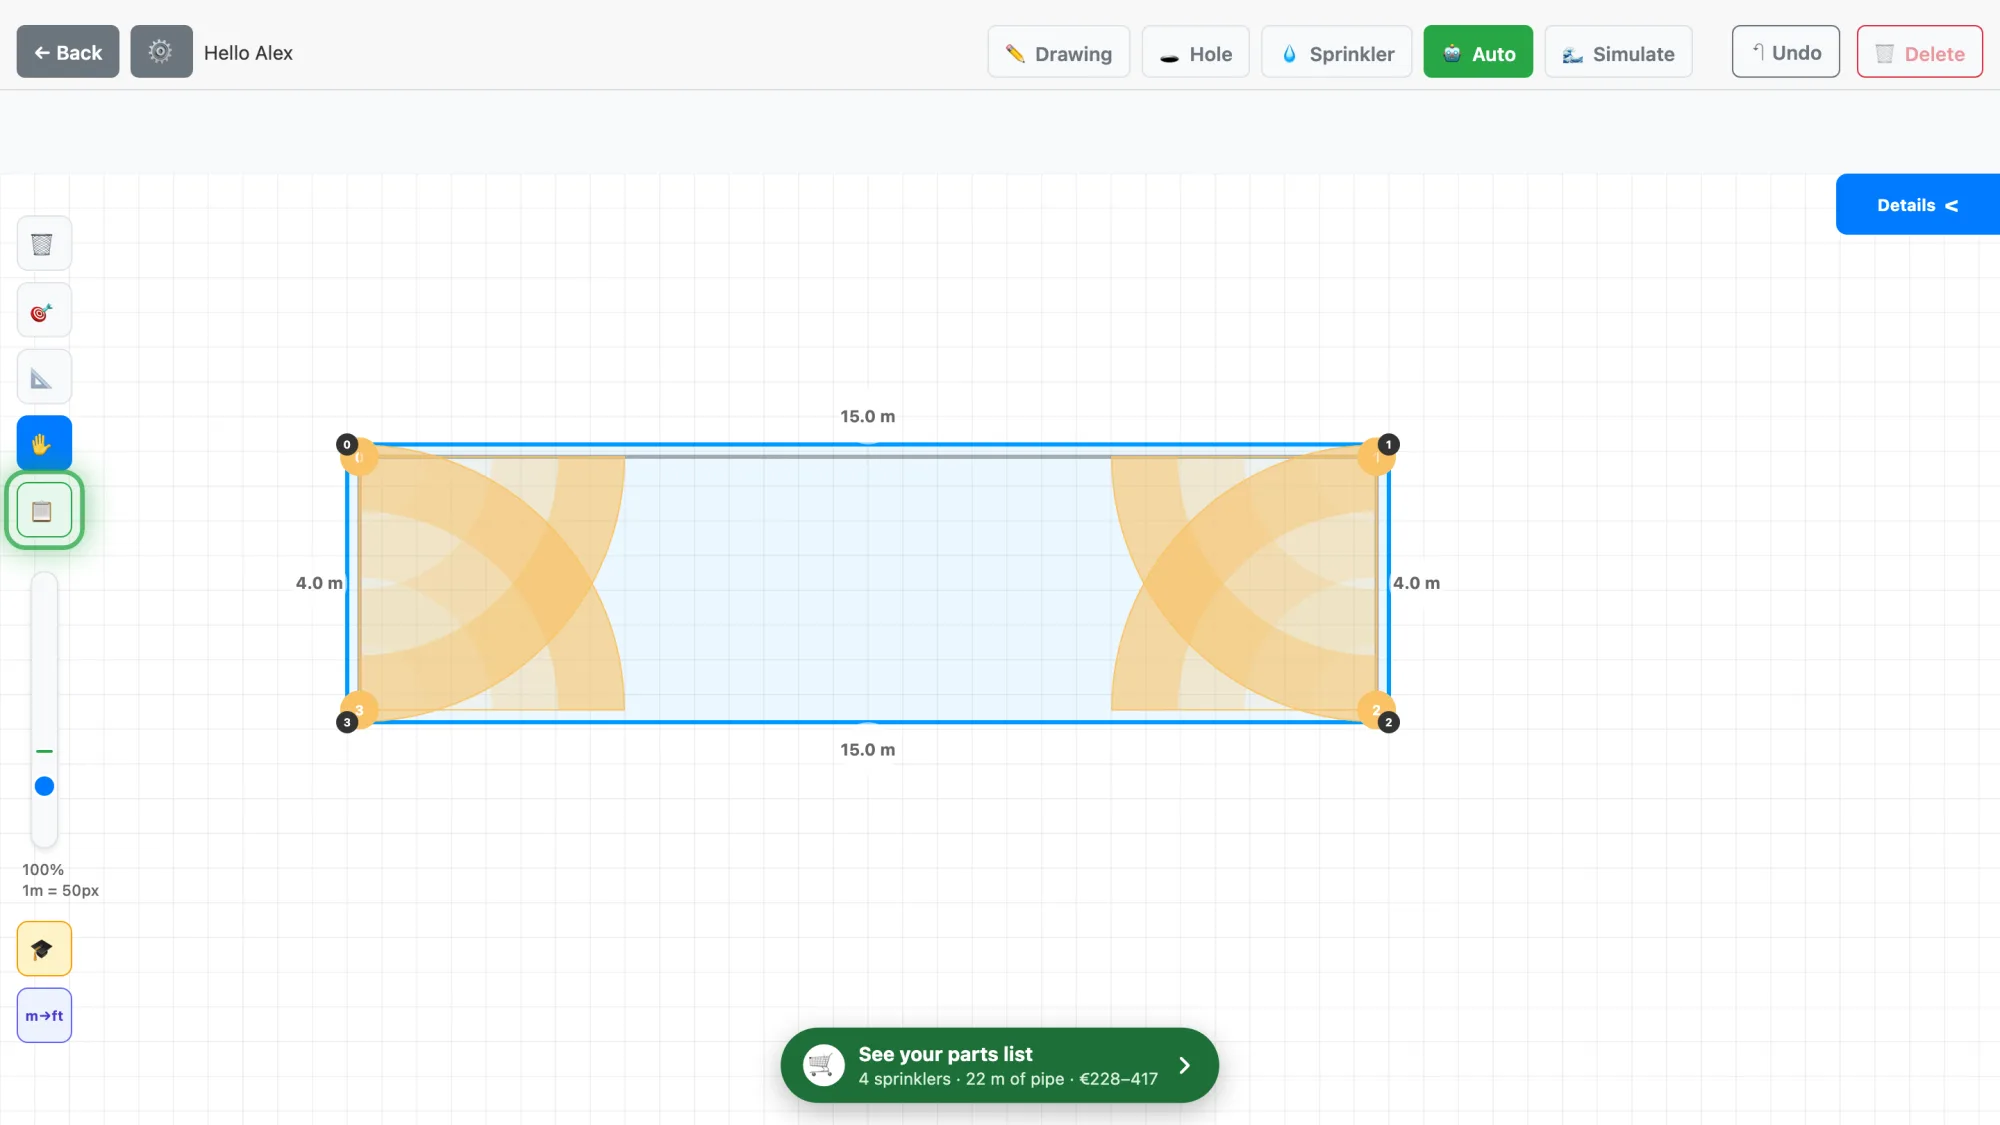
Task: Select the angle ruler measuring tool
Action: 44,378
